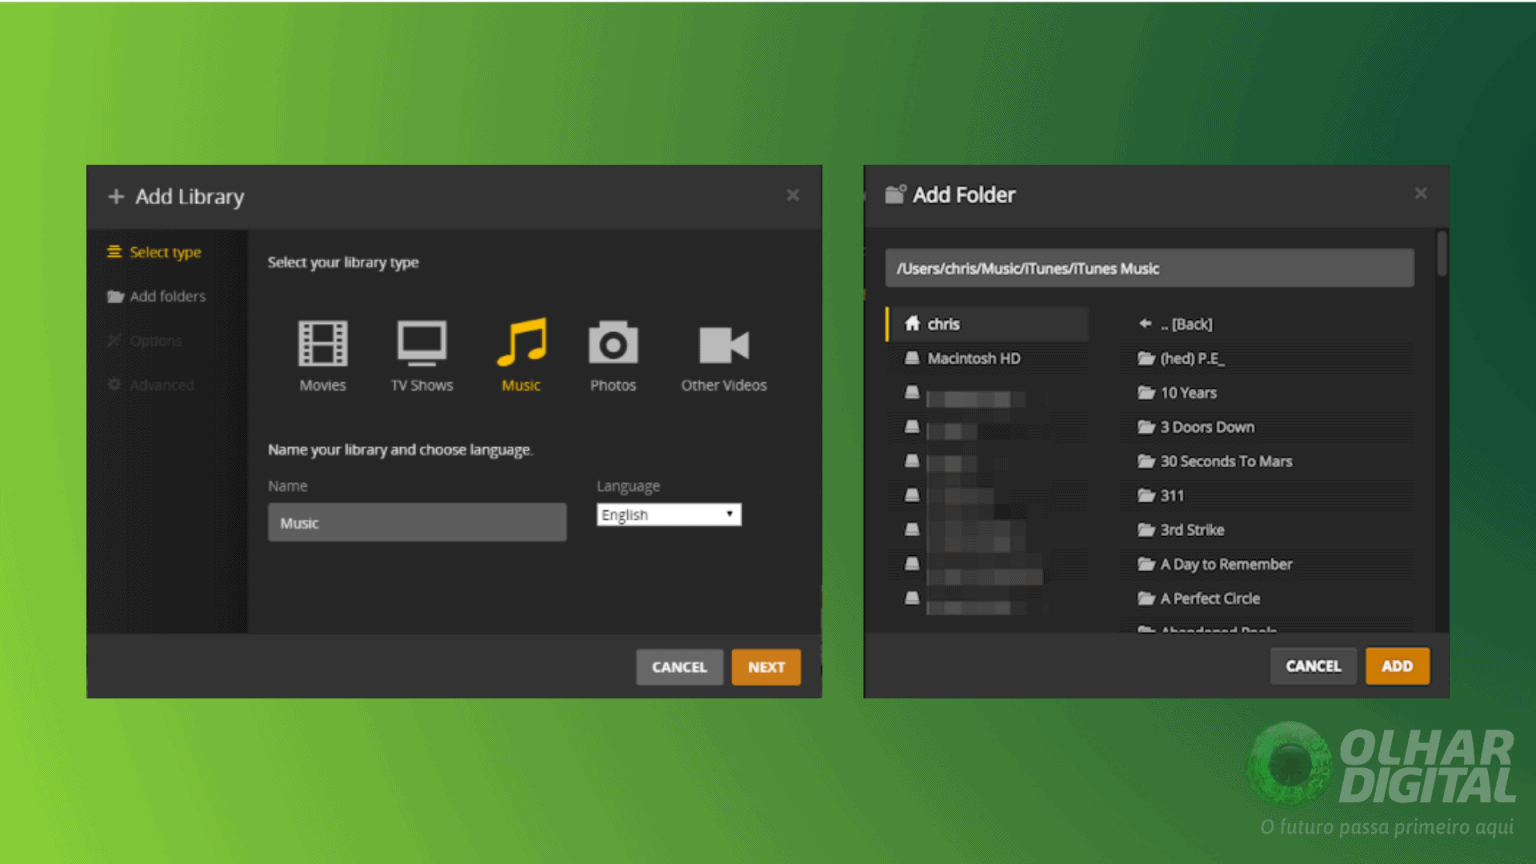Open the A Day to Remember folder

coord(1215,564)
